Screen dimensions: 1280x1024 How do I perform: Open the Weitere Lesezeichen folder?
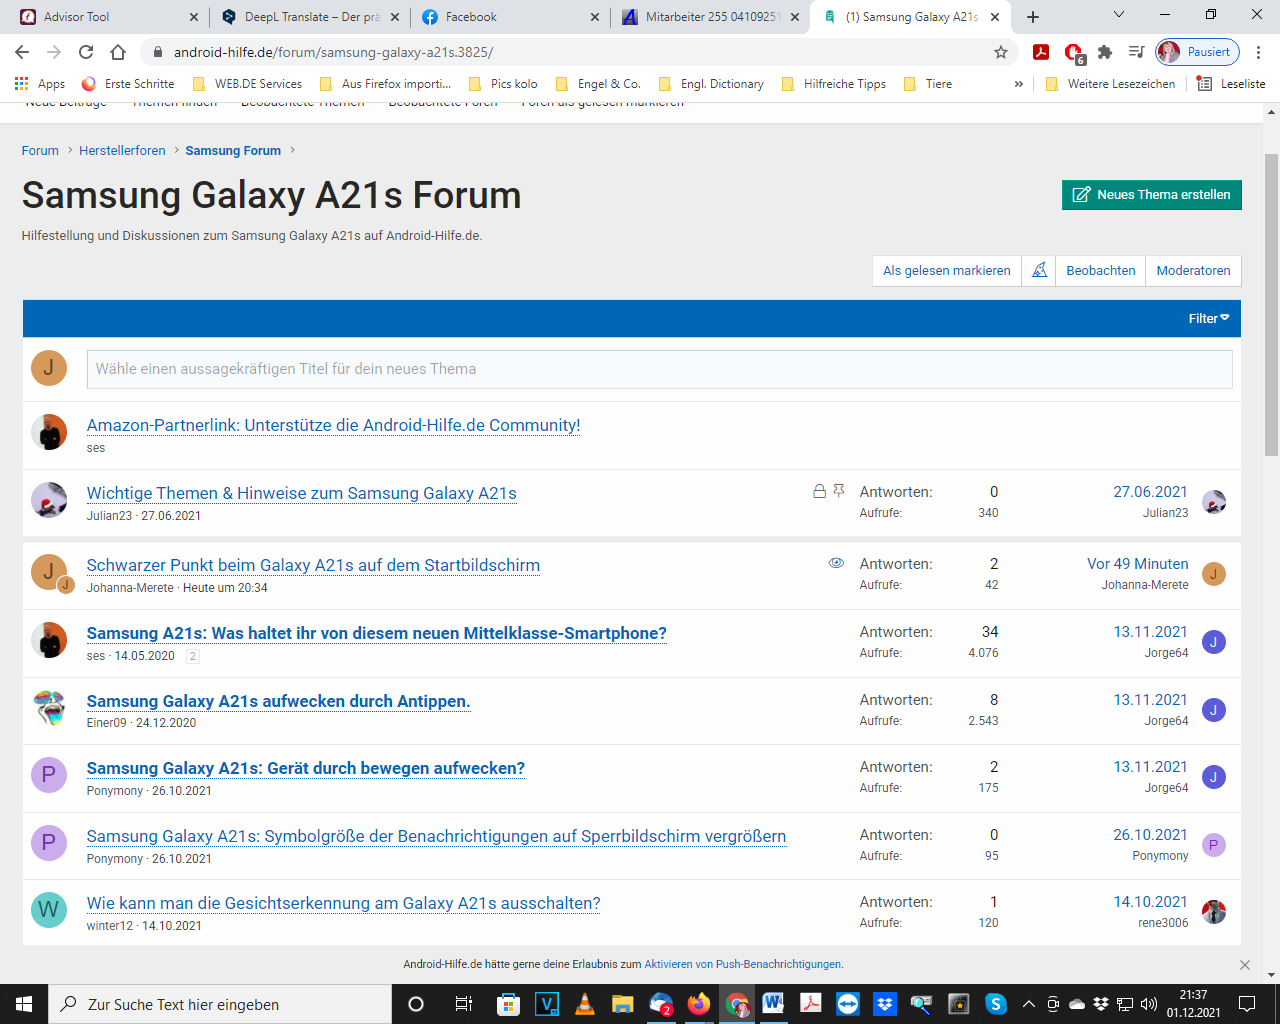click(1110, 84)
